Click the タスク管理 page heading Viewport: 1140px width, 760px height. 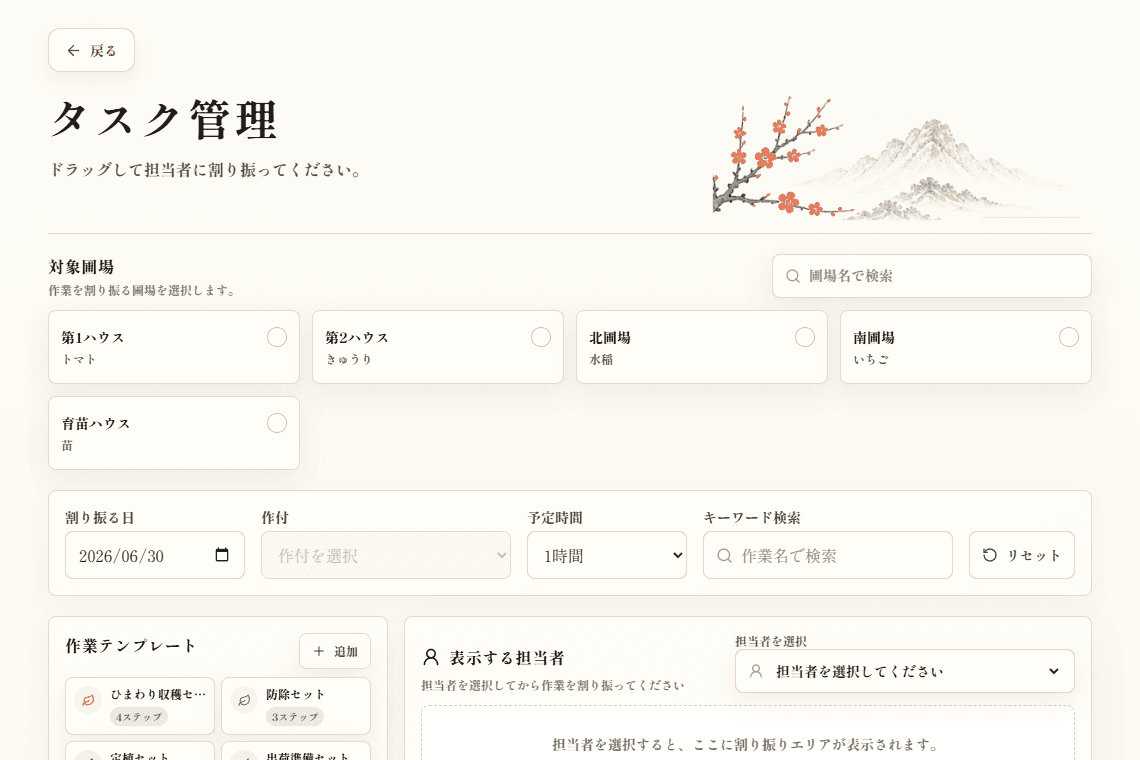coord(164,120)
